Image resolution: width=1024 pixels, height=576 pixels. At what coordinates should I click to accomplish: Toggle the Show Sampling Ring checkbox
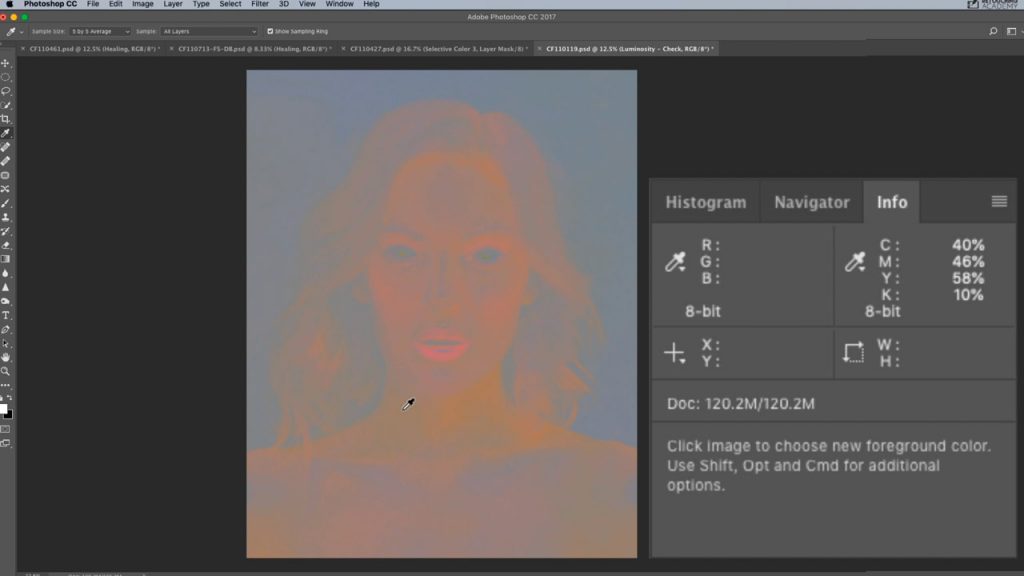pos(270,31)
